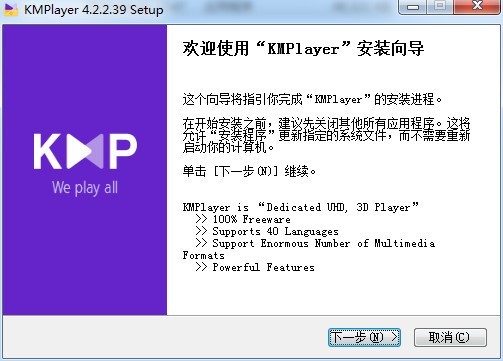Click the KMPlayer installer icon in title bar
The width and height of the screenshot is (503, 361).
(11, 10)
